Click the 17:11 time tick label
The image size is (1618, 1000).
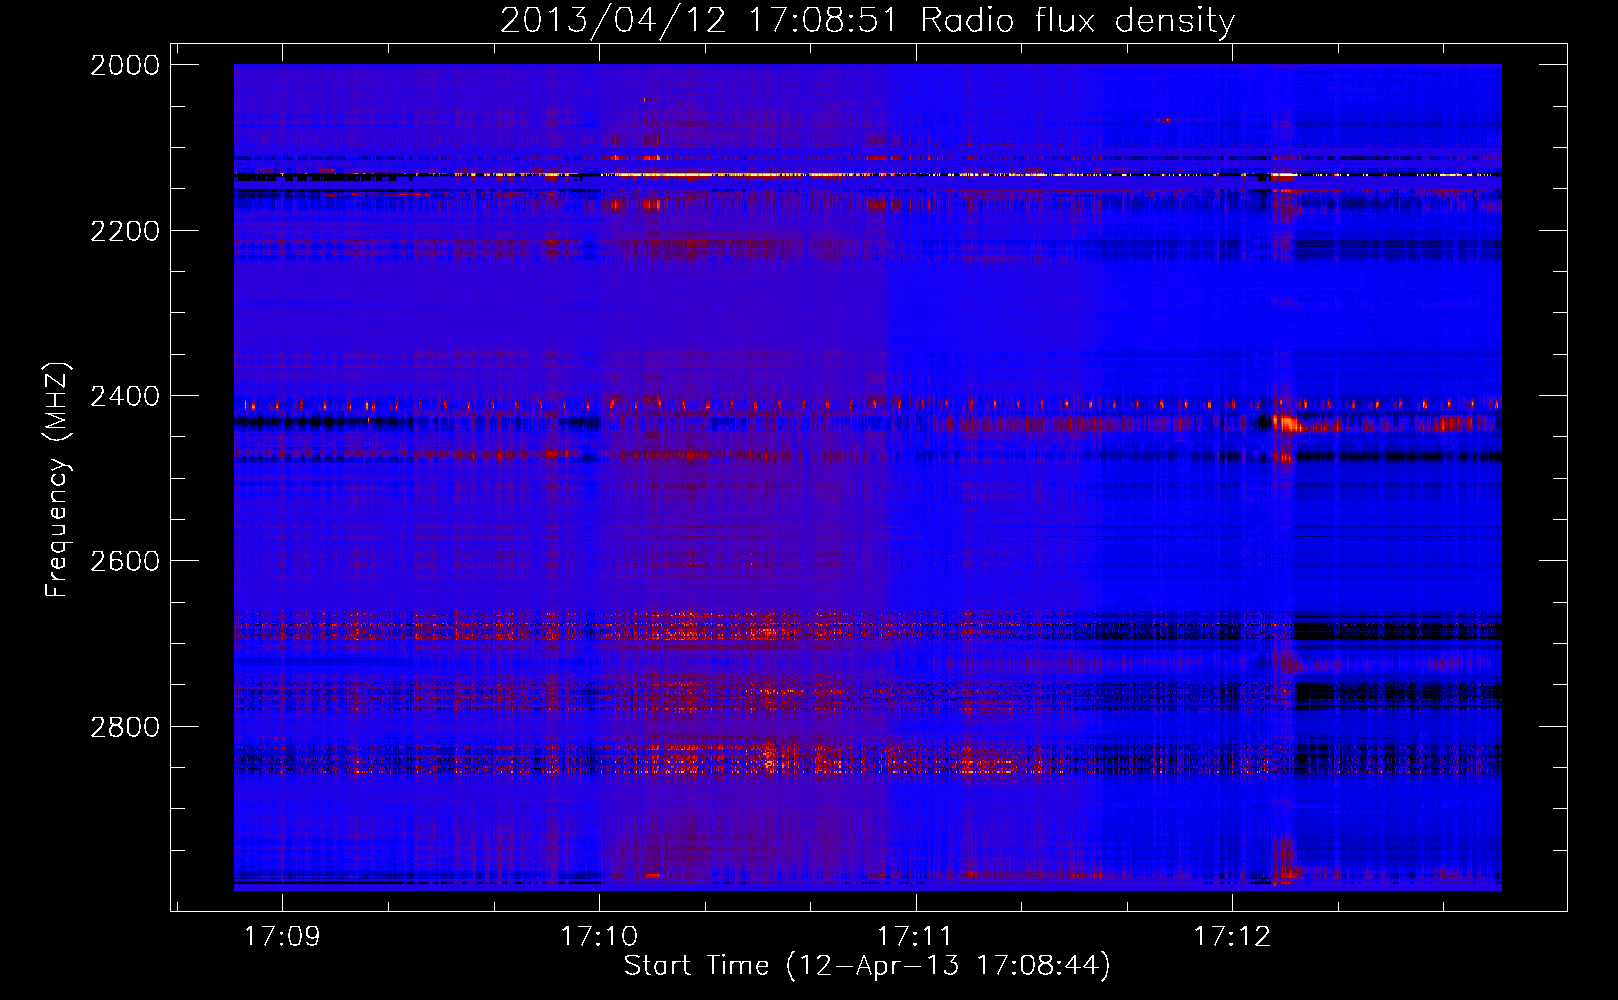pos(916,936)
